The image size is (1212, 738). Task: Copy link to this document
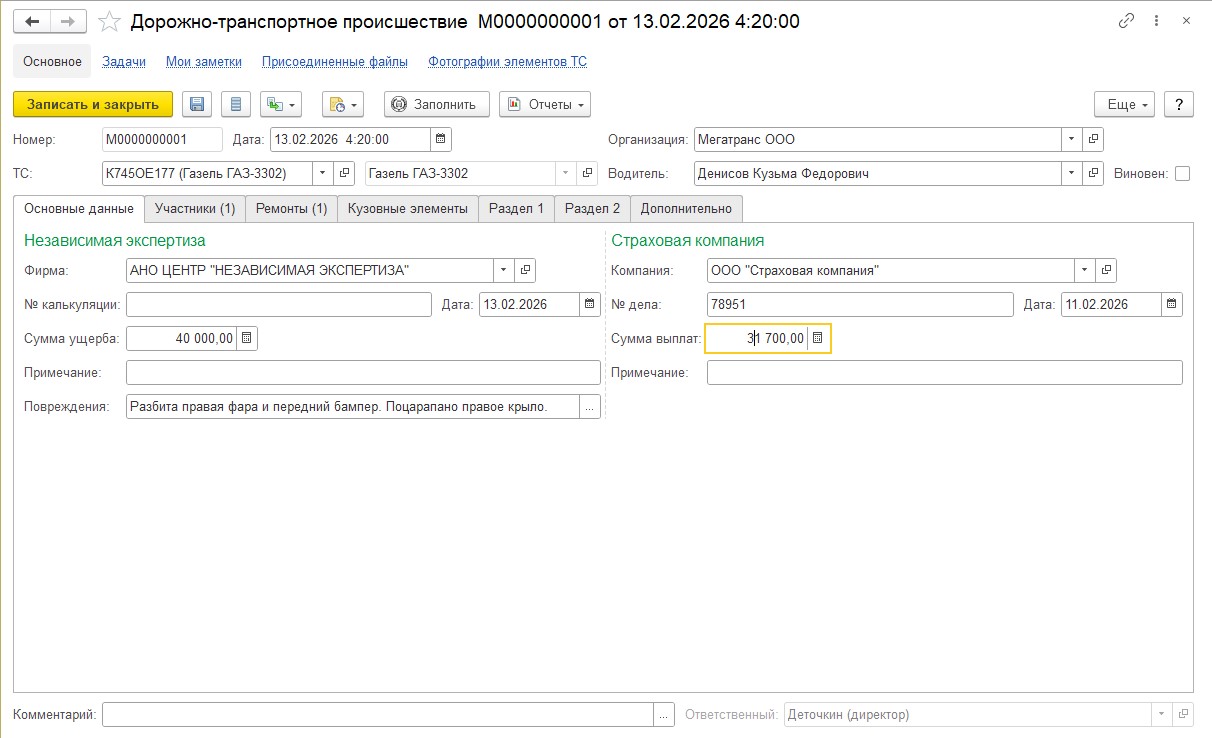pos(1127,21)
